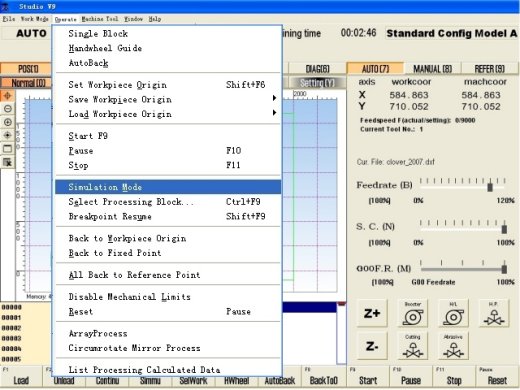Click the F1 Load button
520x390 pixels.
click(21, 378)
